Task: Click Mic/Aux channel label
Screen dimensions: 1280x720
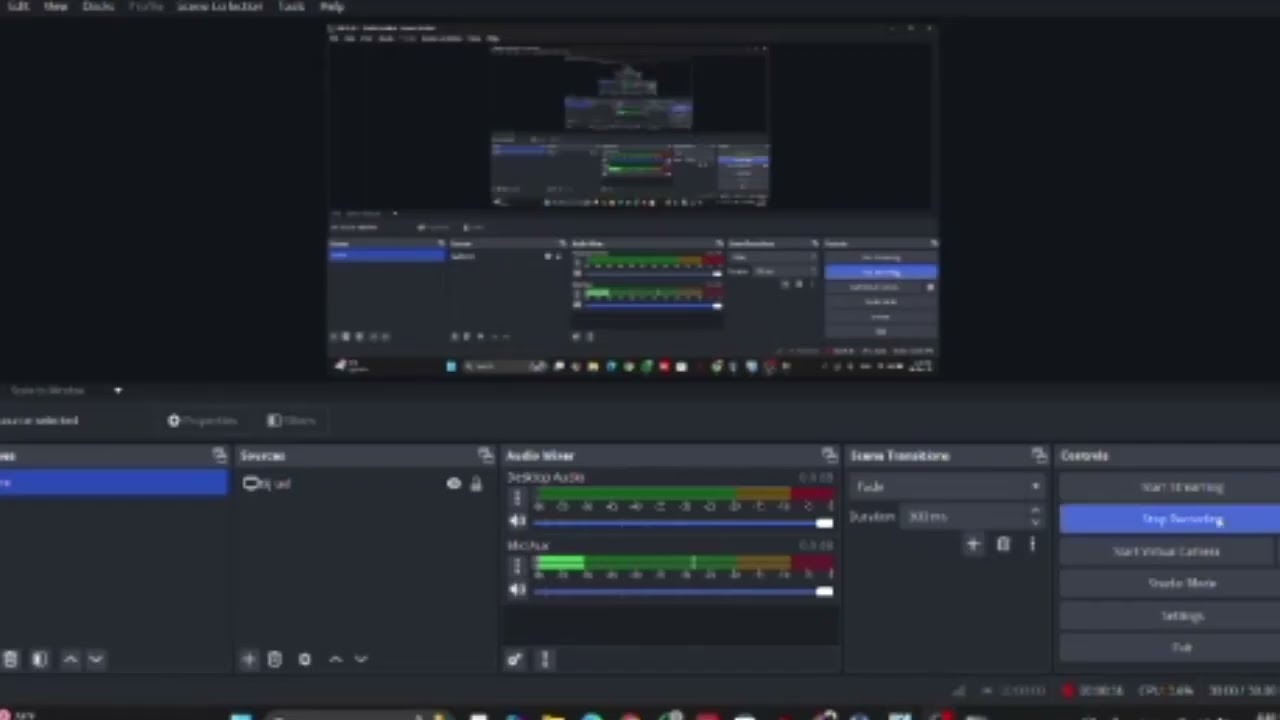Action: pyautogui.click(x=528, y=546)
